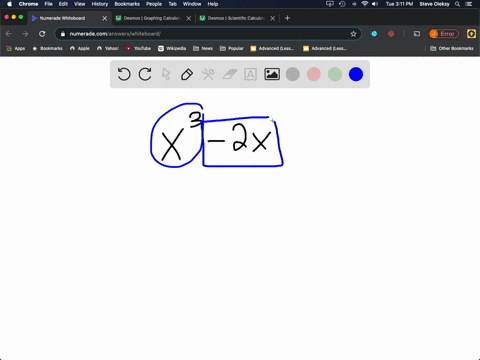Switch to Desmos Graphing Calculator tab

(152, 18)
